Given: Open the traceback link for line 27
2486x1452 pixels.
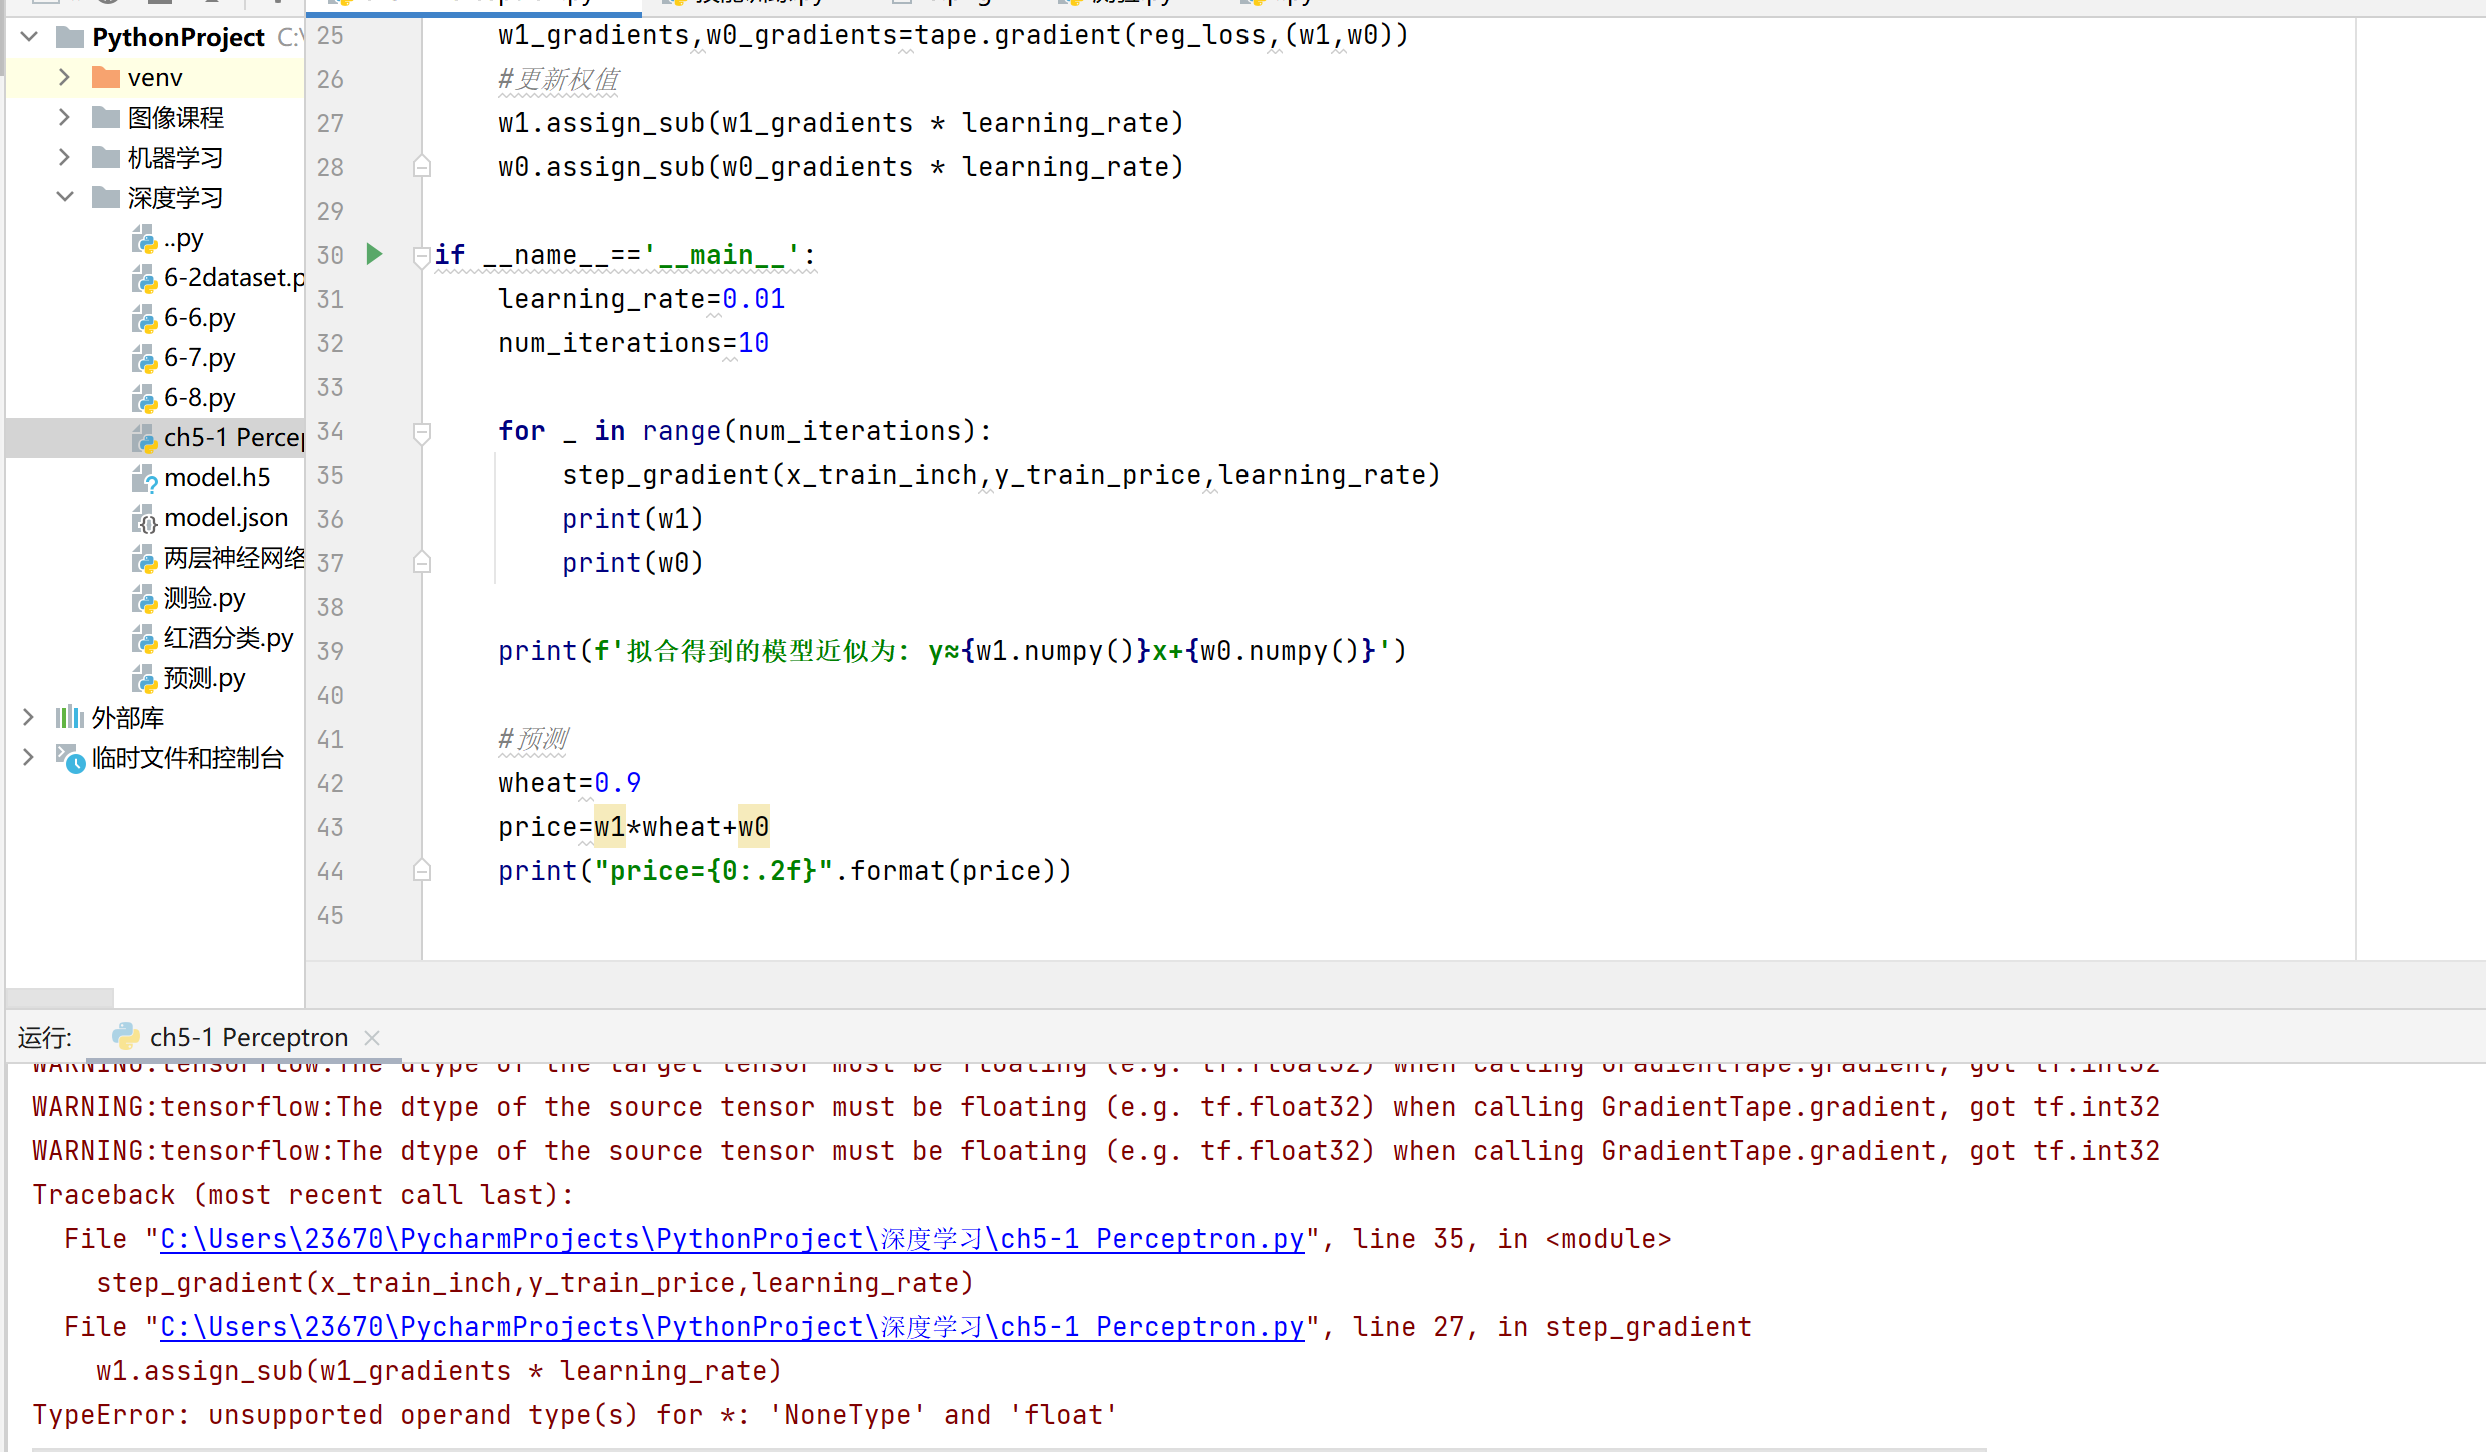Looking at the screenshot, I should point(731,1327).
